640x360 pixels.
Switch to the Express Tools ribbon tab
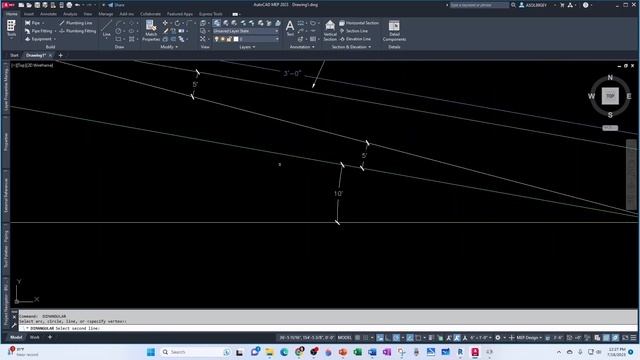[211, 14]
